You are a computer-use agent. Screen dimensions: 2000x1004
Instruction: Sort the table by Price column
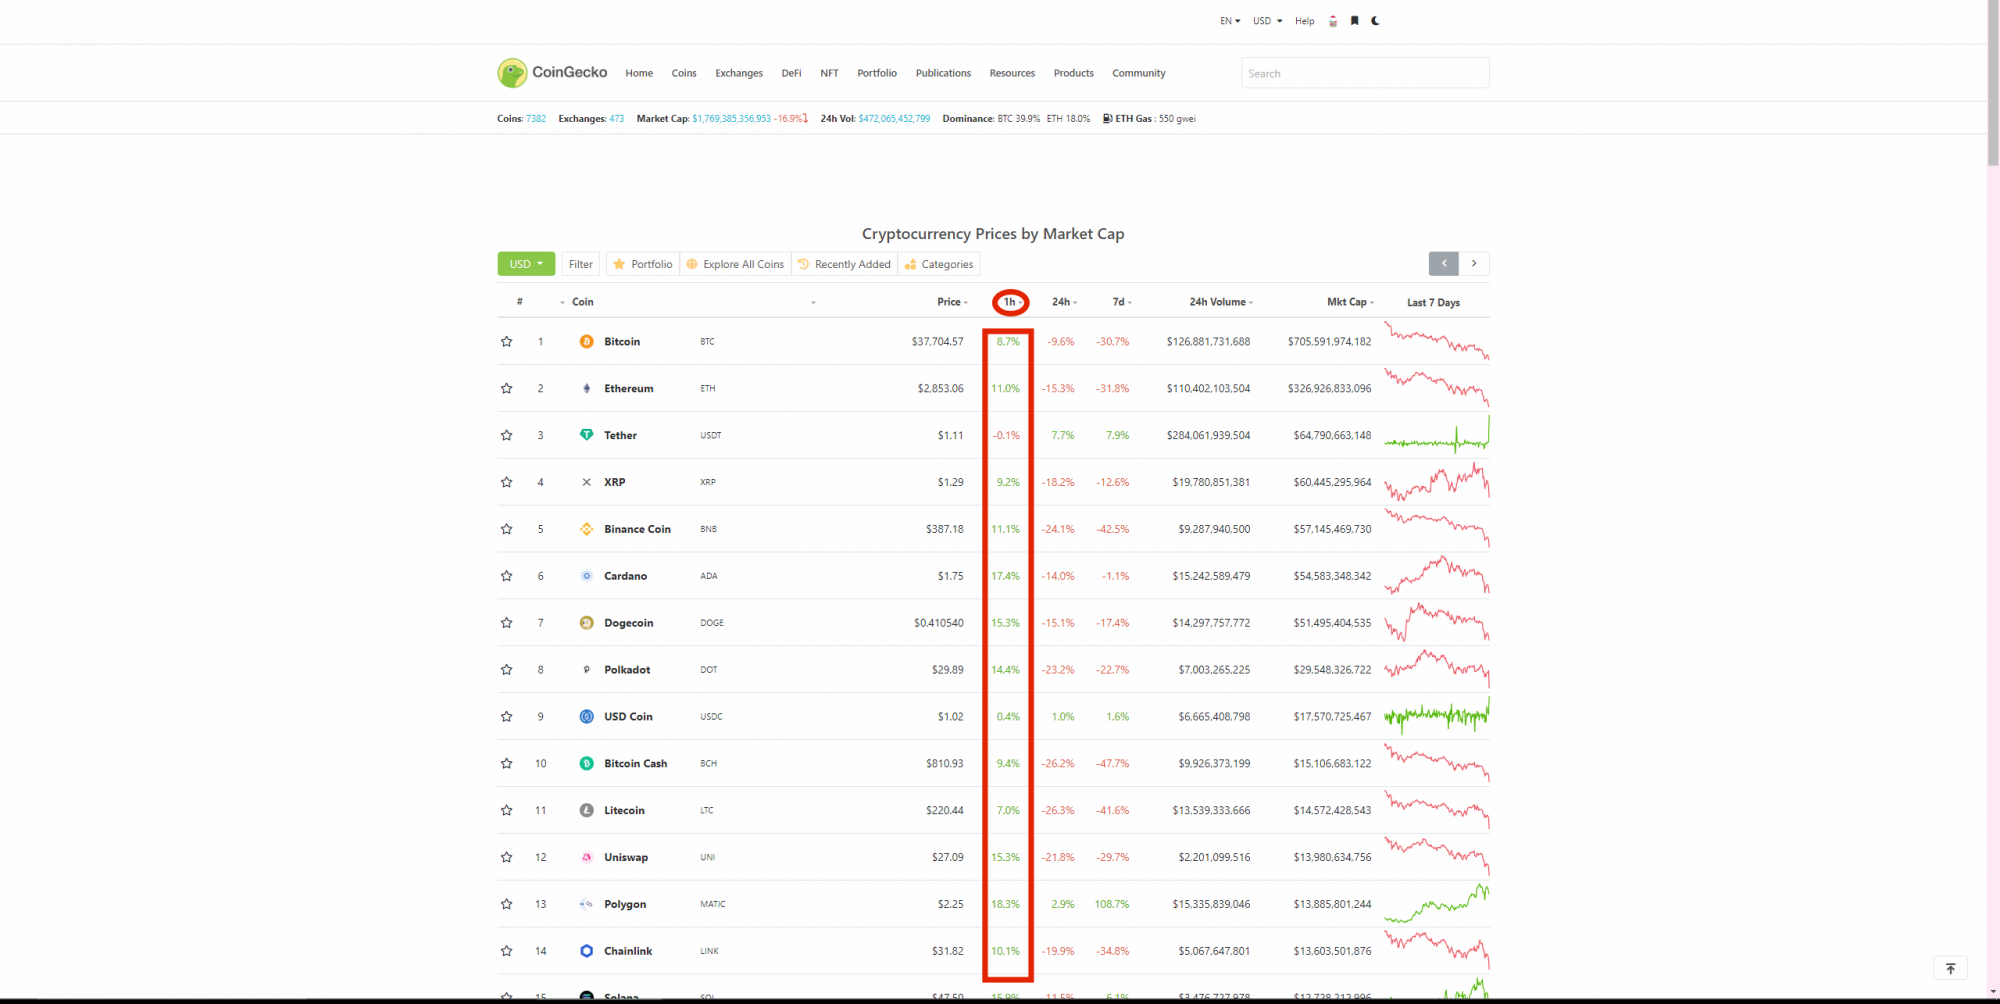click(952, 302)
